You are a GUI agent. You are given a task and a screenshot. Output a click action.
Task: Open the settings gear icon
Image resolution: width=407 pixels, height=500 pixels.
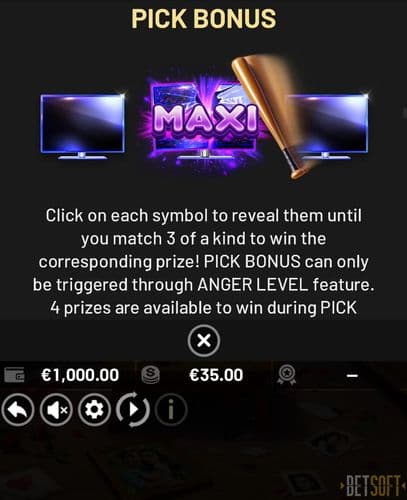94,410
